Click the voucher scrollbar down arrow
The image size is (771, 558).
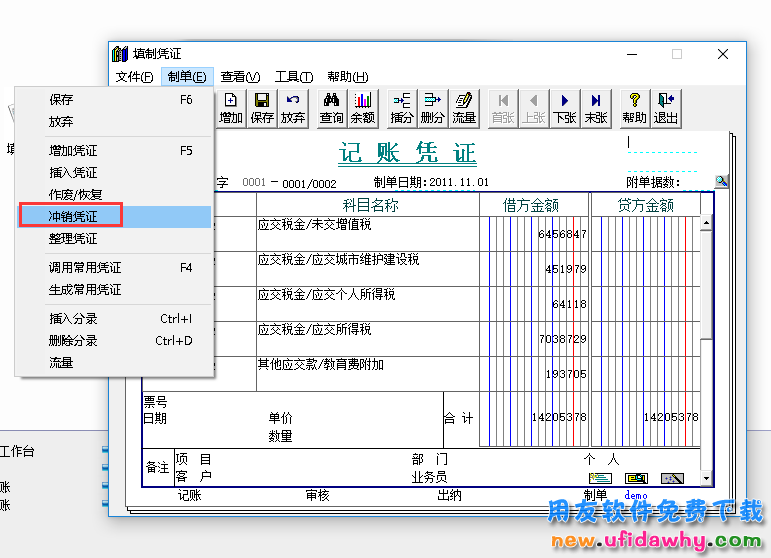tap(707, 479)
